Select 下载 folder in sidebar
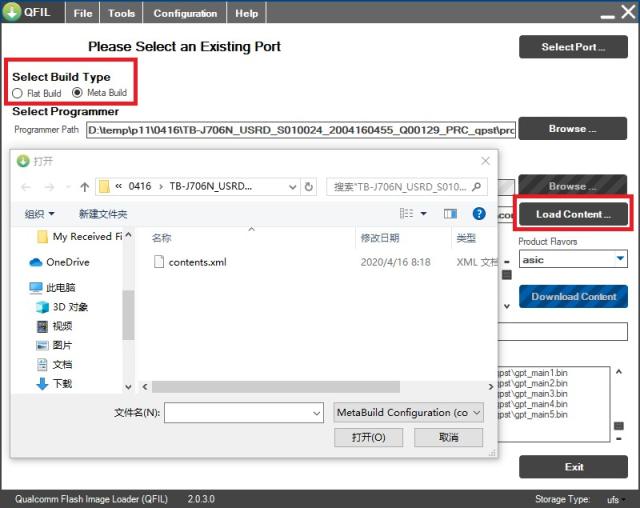The height and width of the screenshot is (508, 640). click(x=54, y=384)
